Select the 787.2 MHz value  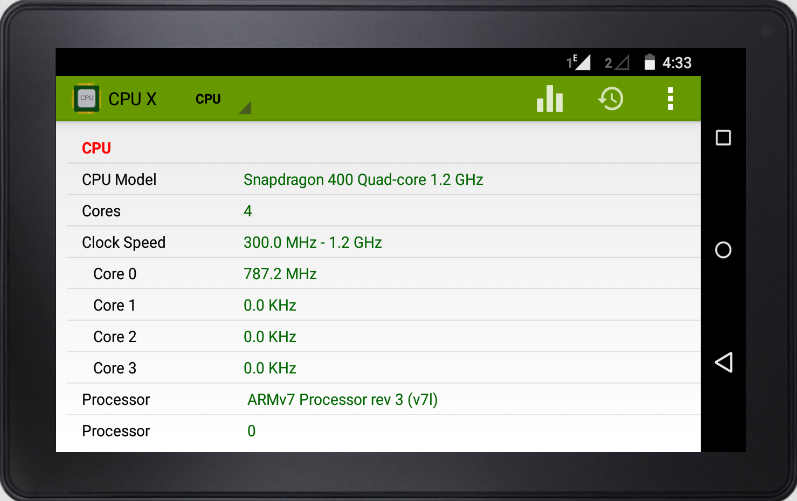pos(280,274)
